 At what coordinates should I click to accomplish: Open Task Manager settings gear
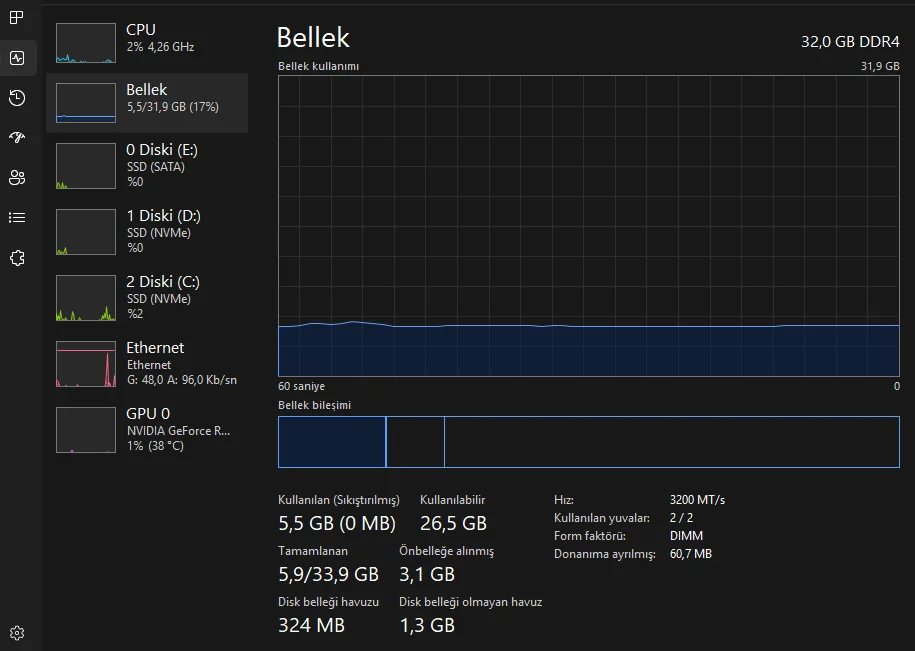(17, 633)
